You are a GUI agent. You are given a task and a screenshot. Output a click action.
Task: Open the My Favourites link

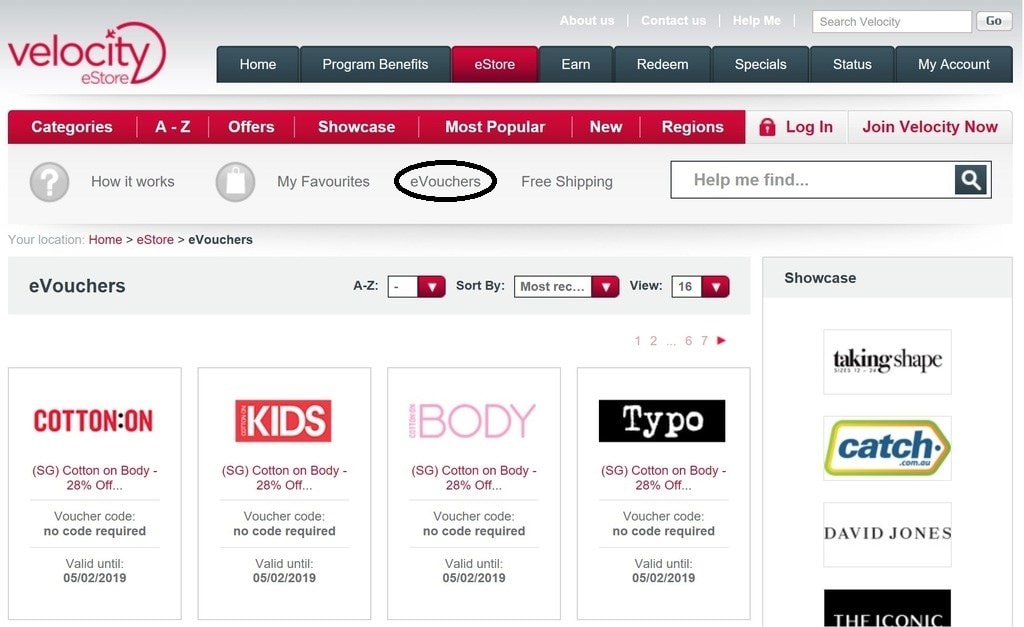point(323,182)
